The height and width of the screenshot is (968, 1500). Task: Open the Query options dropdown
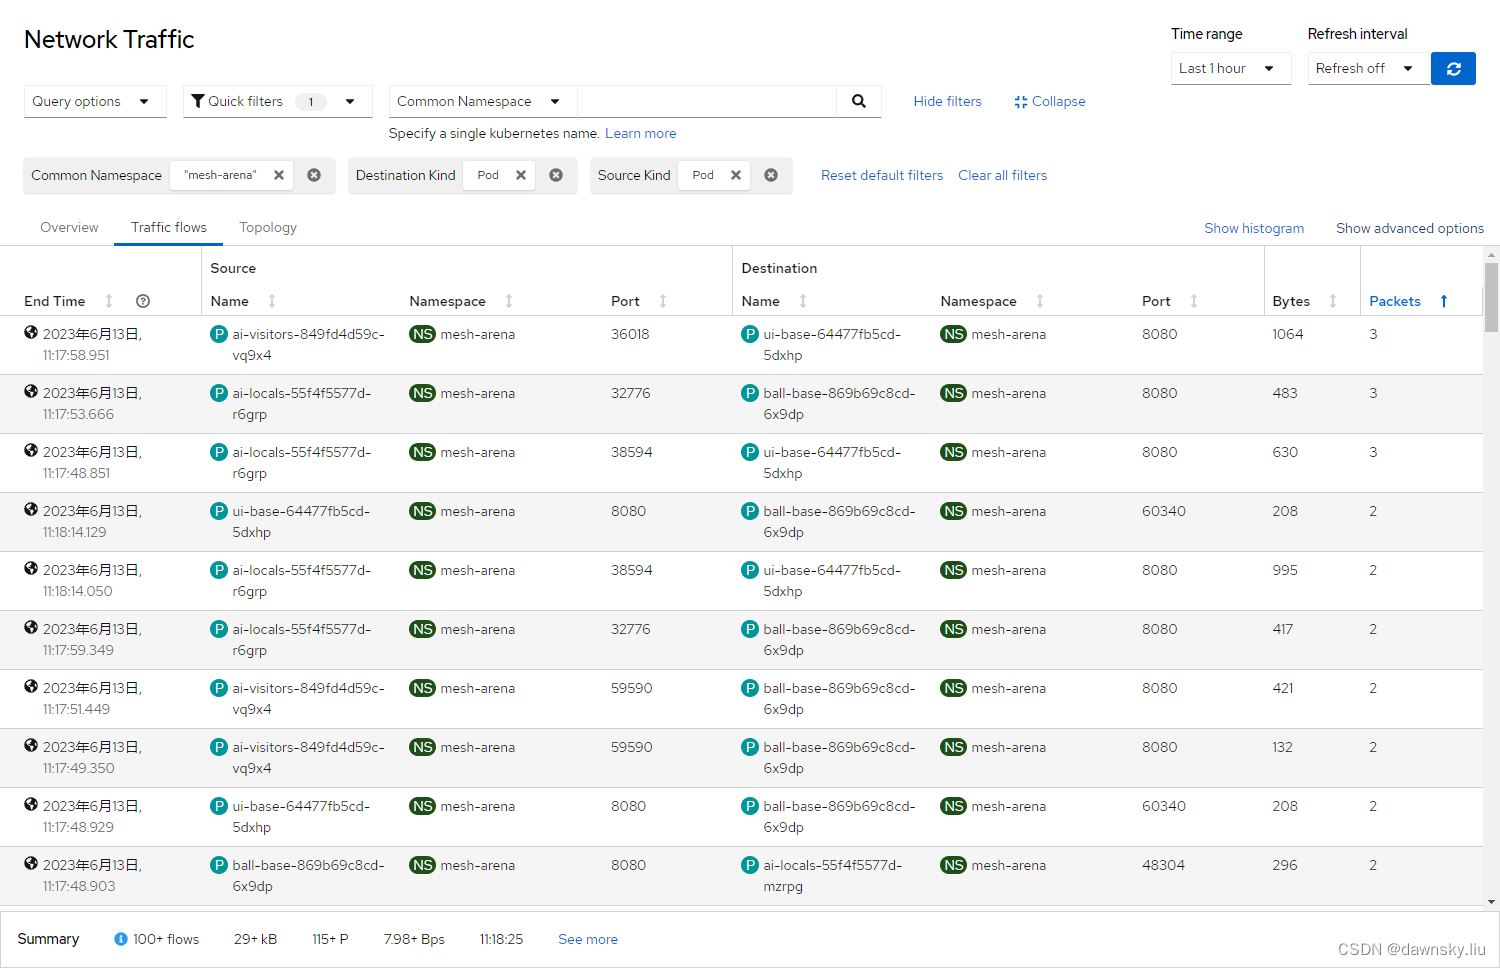point(95,101)
